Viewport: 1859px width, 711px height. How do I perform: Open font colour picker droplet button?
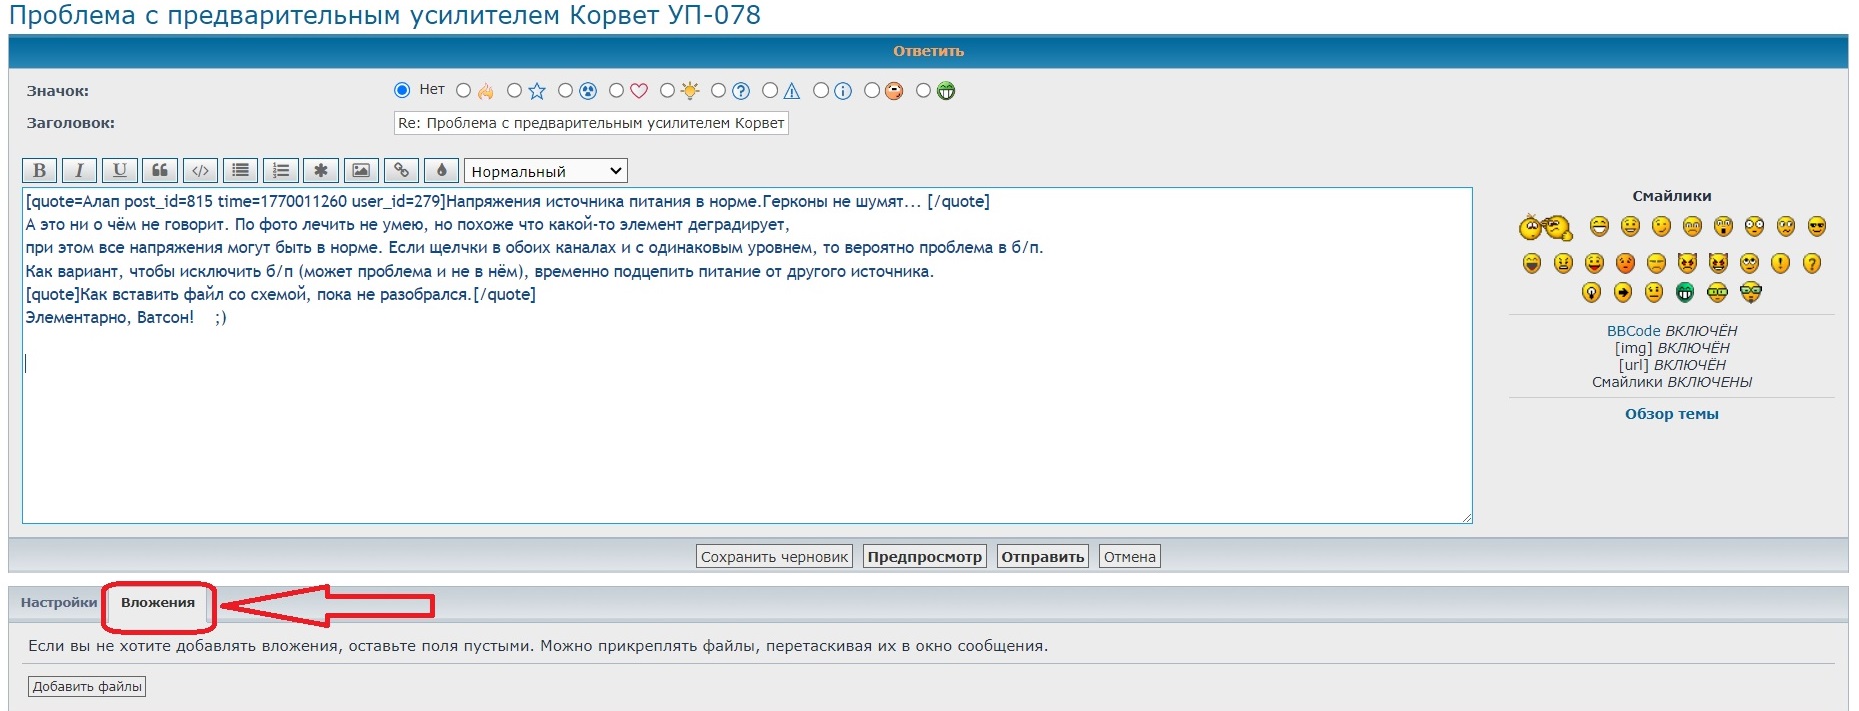442,171
